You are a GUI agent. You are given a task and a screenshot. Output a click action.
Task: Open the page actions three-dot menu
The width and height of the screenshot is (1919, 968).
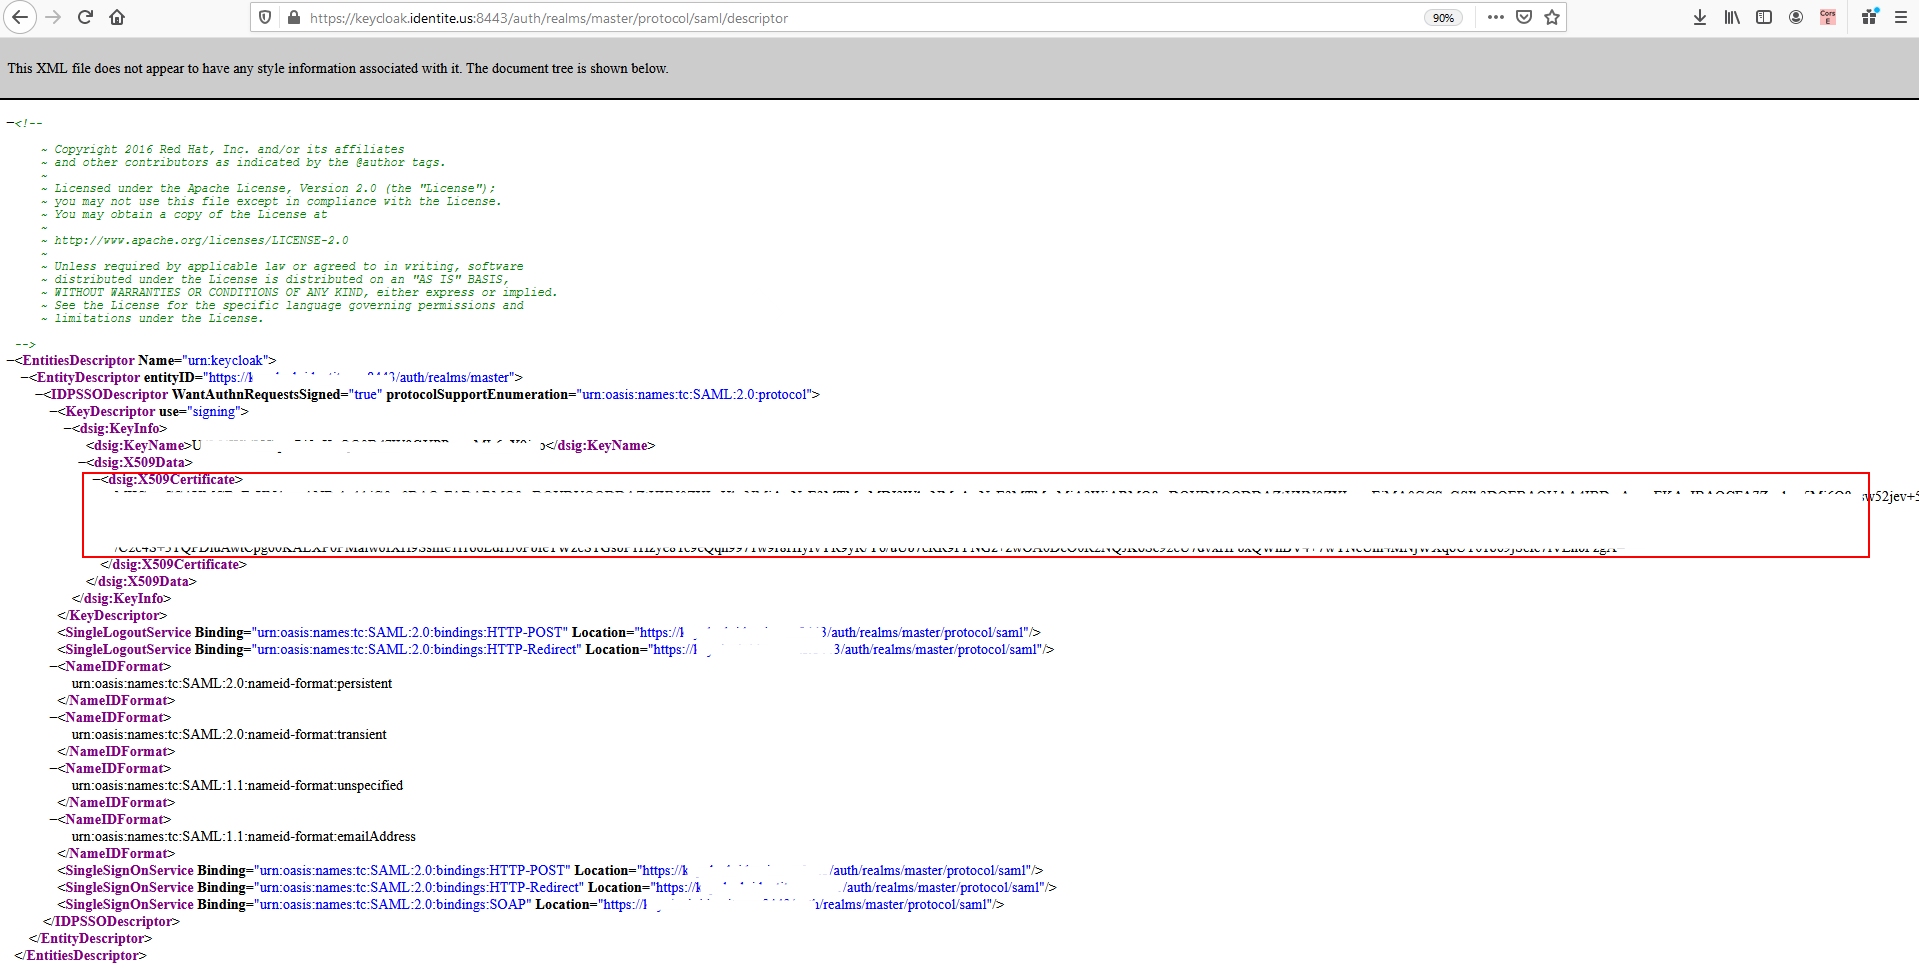point(1496,17)
